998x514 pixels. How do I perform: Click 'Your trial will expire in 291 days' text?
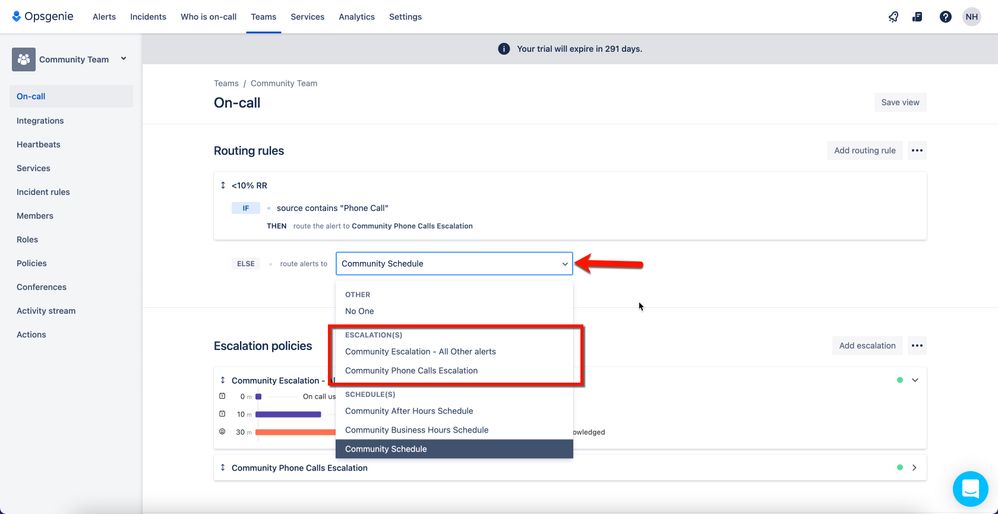579,49
